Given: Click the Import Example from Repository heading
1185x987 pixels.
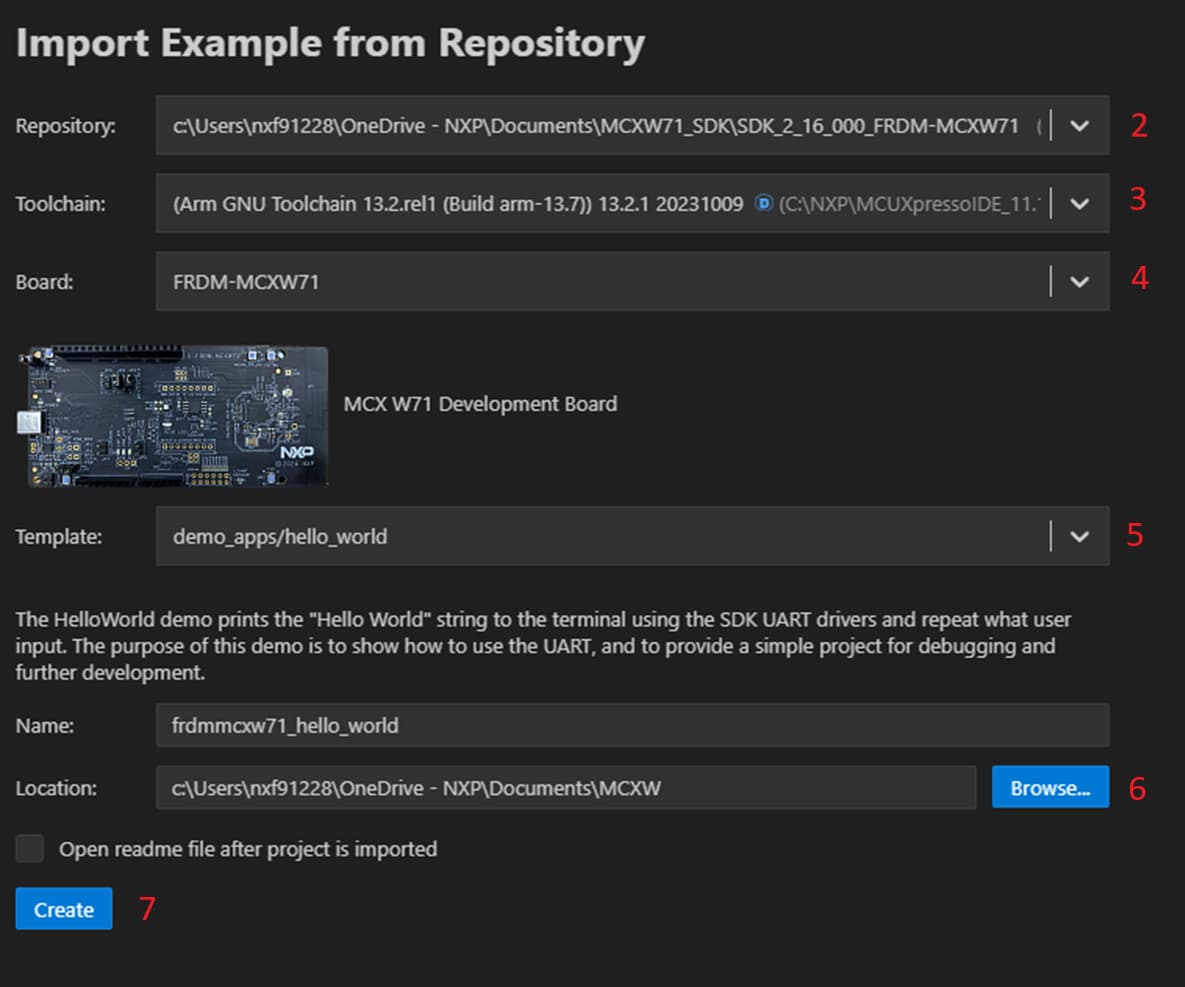Looking at the screenshot, I should pos(330,44).
